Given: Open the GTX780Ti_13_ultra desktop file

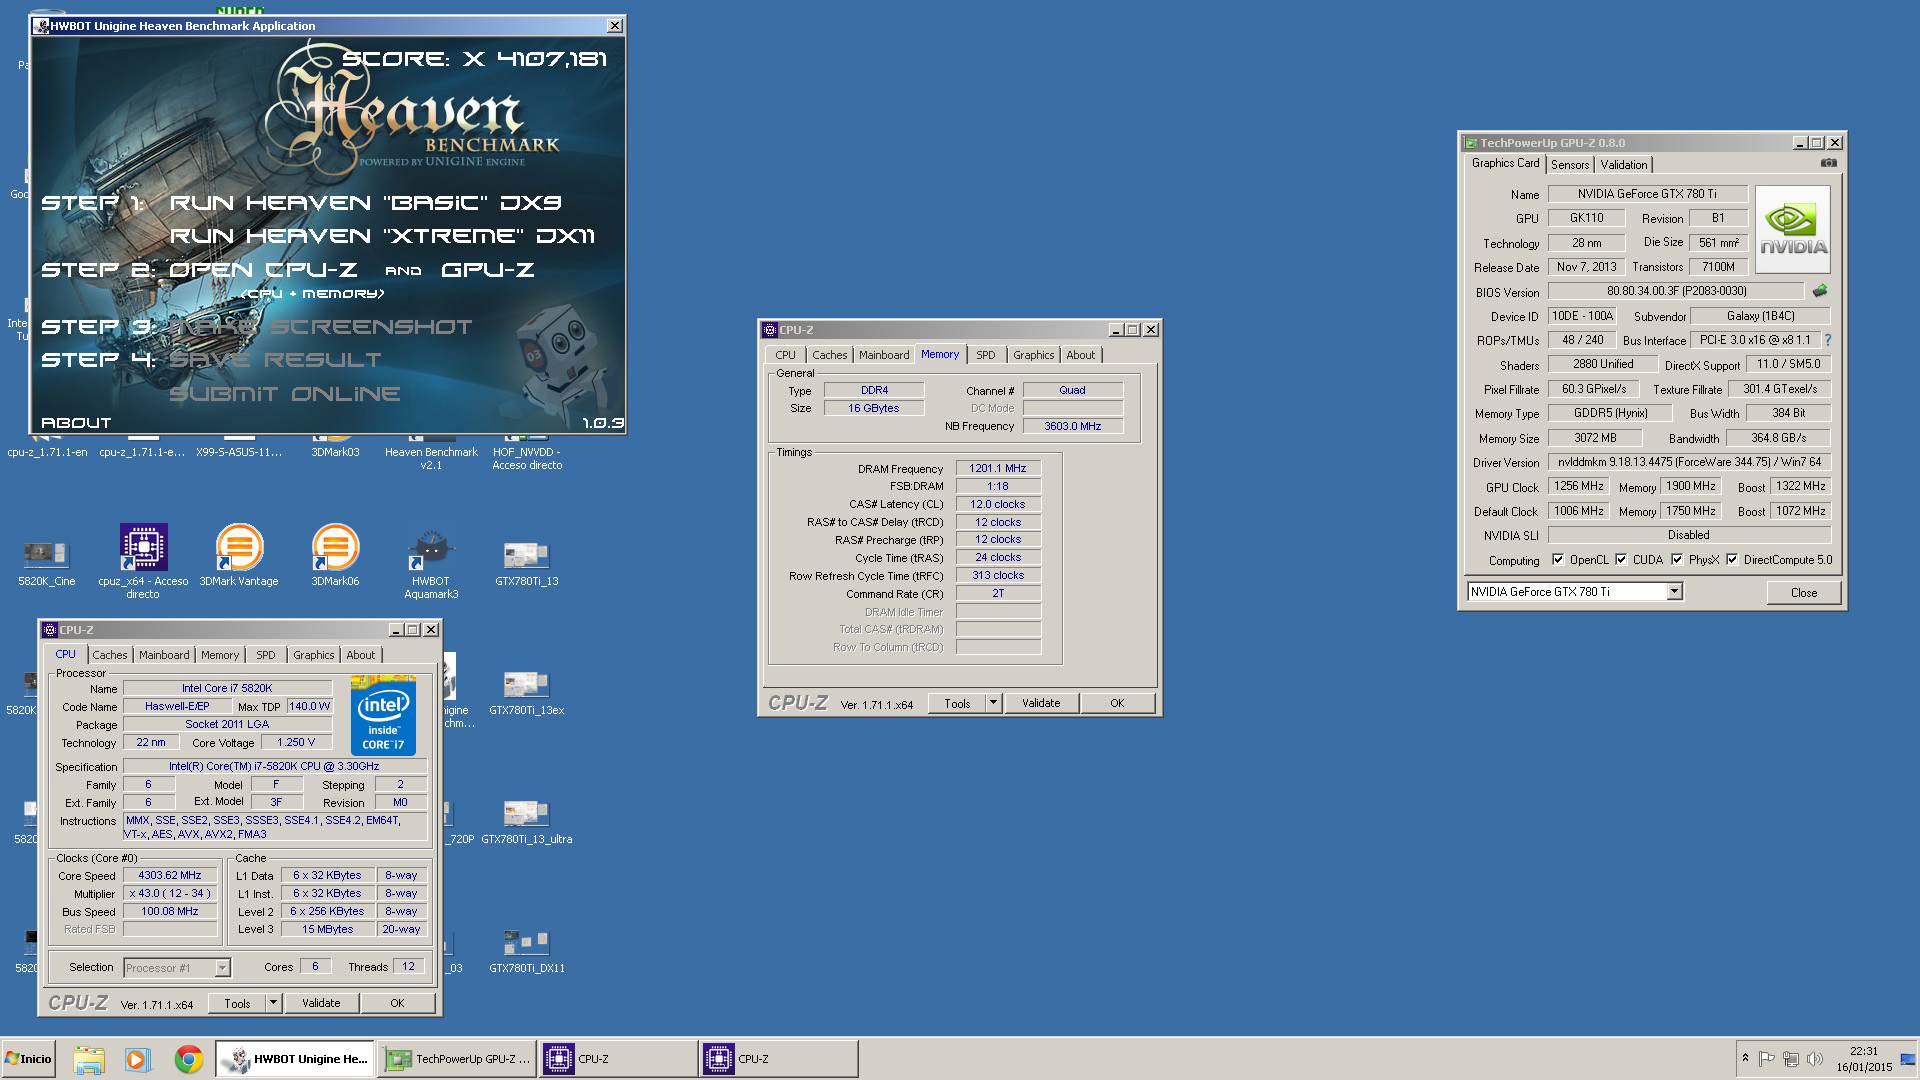Looking at the screenshot, I should (526, 821).
